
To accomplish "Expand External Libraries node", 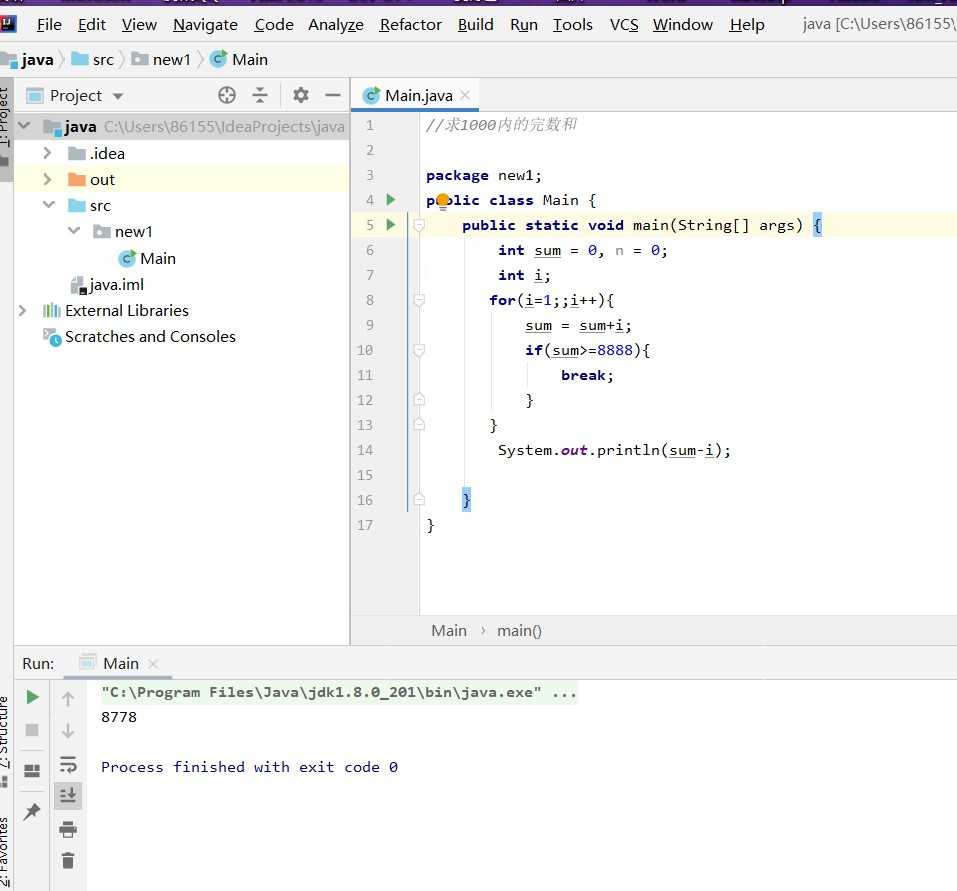I will [23, 311].
